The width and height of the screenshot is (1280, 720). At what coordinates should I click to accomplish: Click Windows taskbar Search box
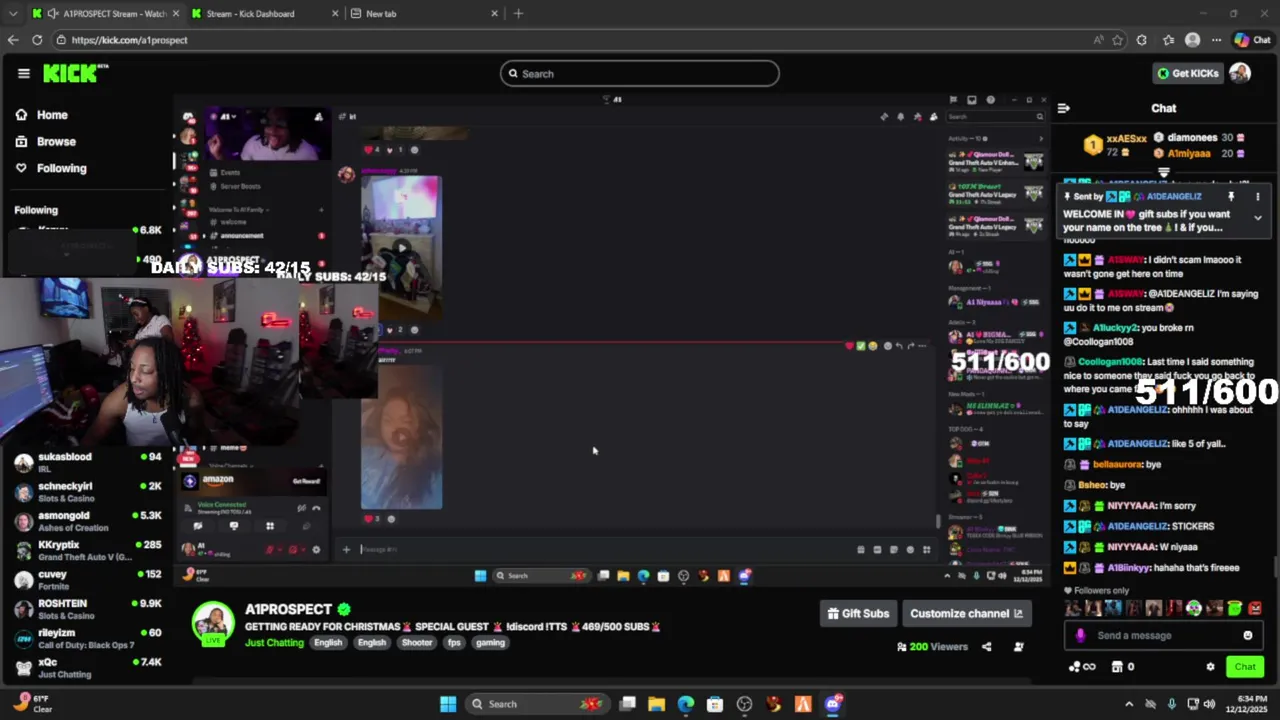538,704
